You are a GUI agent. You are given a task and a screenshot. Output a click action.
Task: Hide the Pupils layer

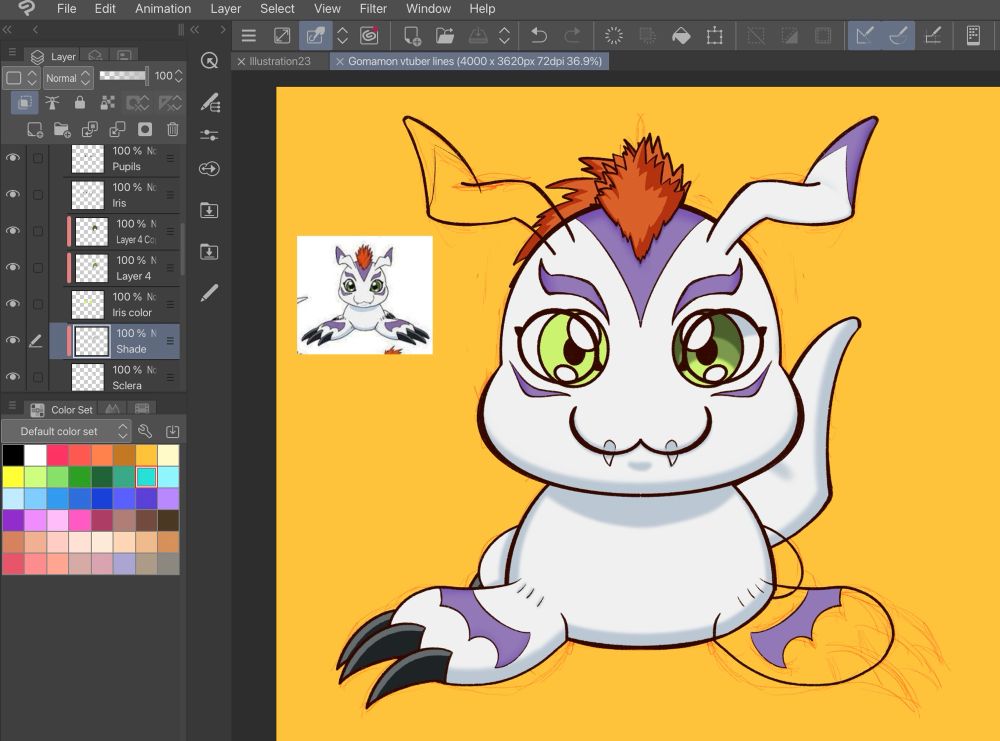13,158
